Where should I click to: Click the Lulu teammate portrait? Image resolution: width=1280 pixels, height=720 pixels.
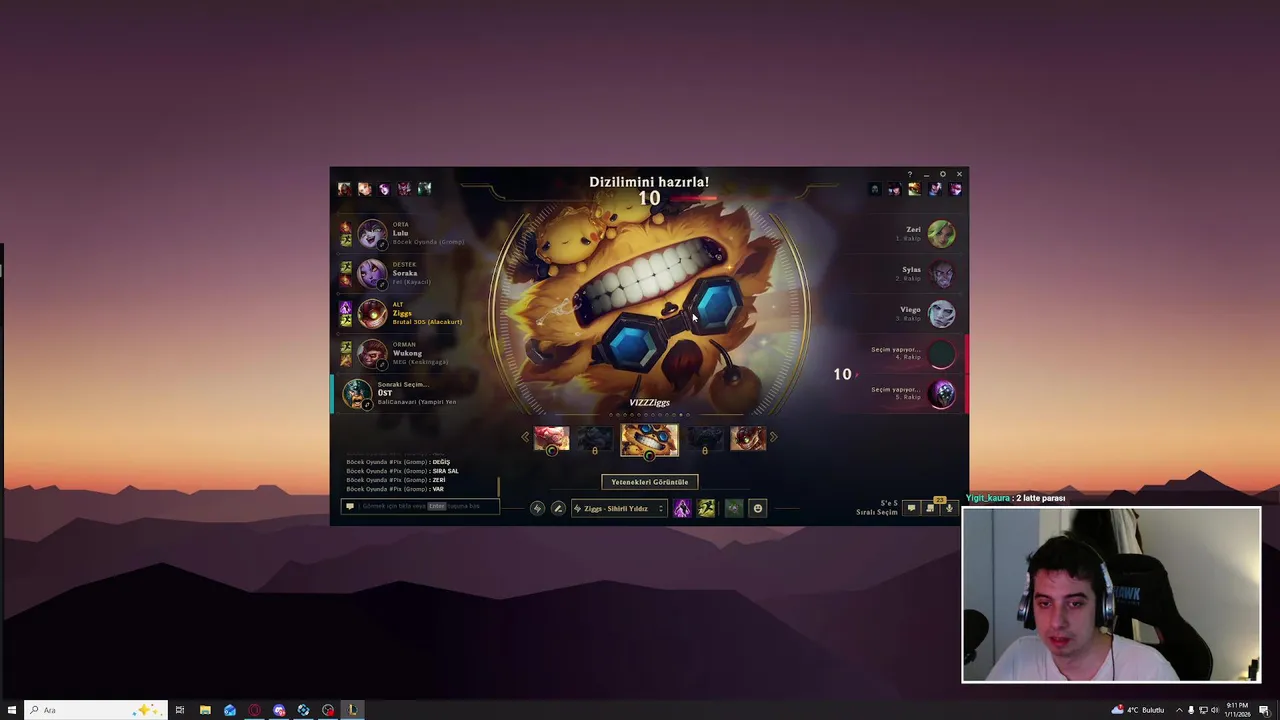coord(372,234)
